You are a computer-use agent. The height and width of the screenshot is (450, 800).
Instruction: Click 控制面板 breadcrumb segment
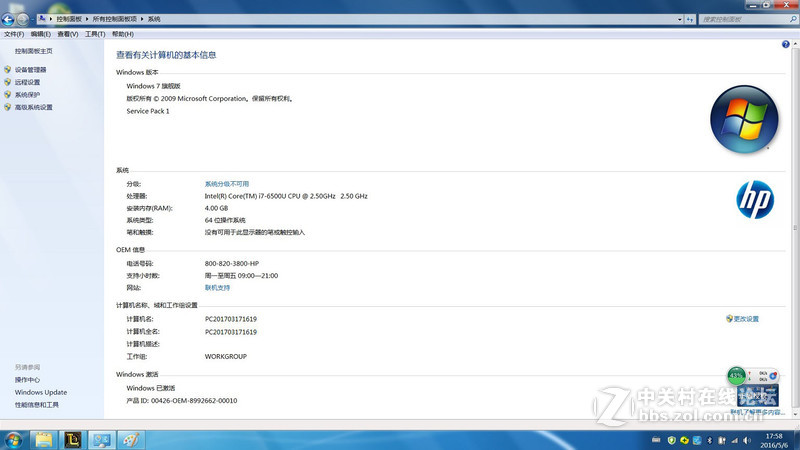[x=69, y=19]
